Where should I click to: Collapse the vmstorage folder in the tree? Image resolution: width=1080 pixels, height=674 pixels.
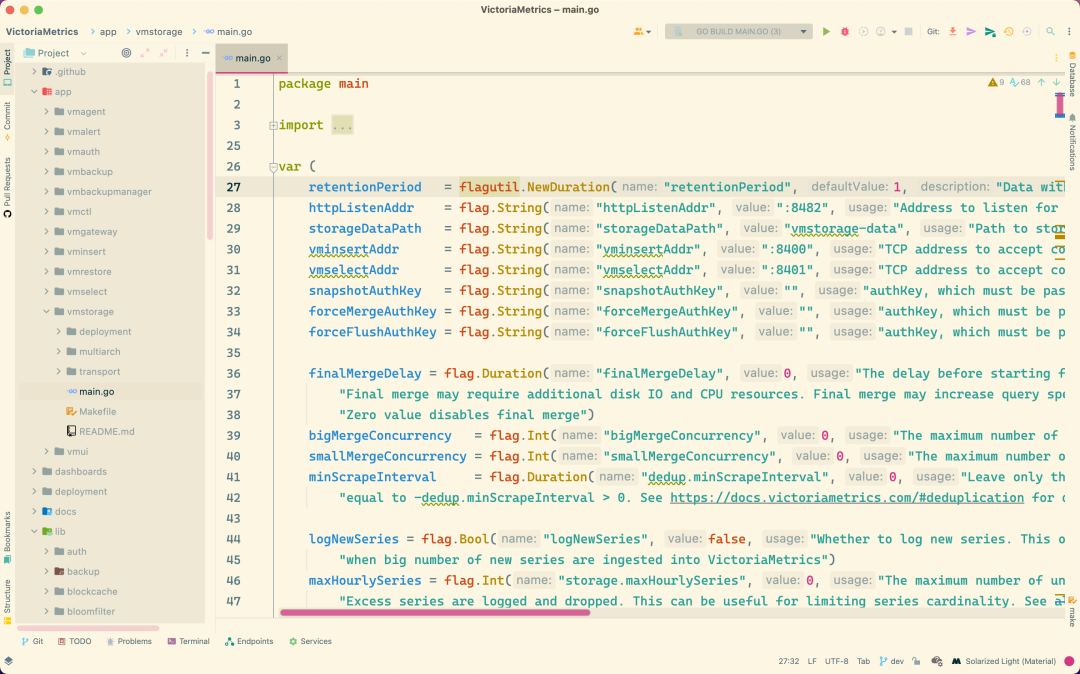tap(46, 312)
